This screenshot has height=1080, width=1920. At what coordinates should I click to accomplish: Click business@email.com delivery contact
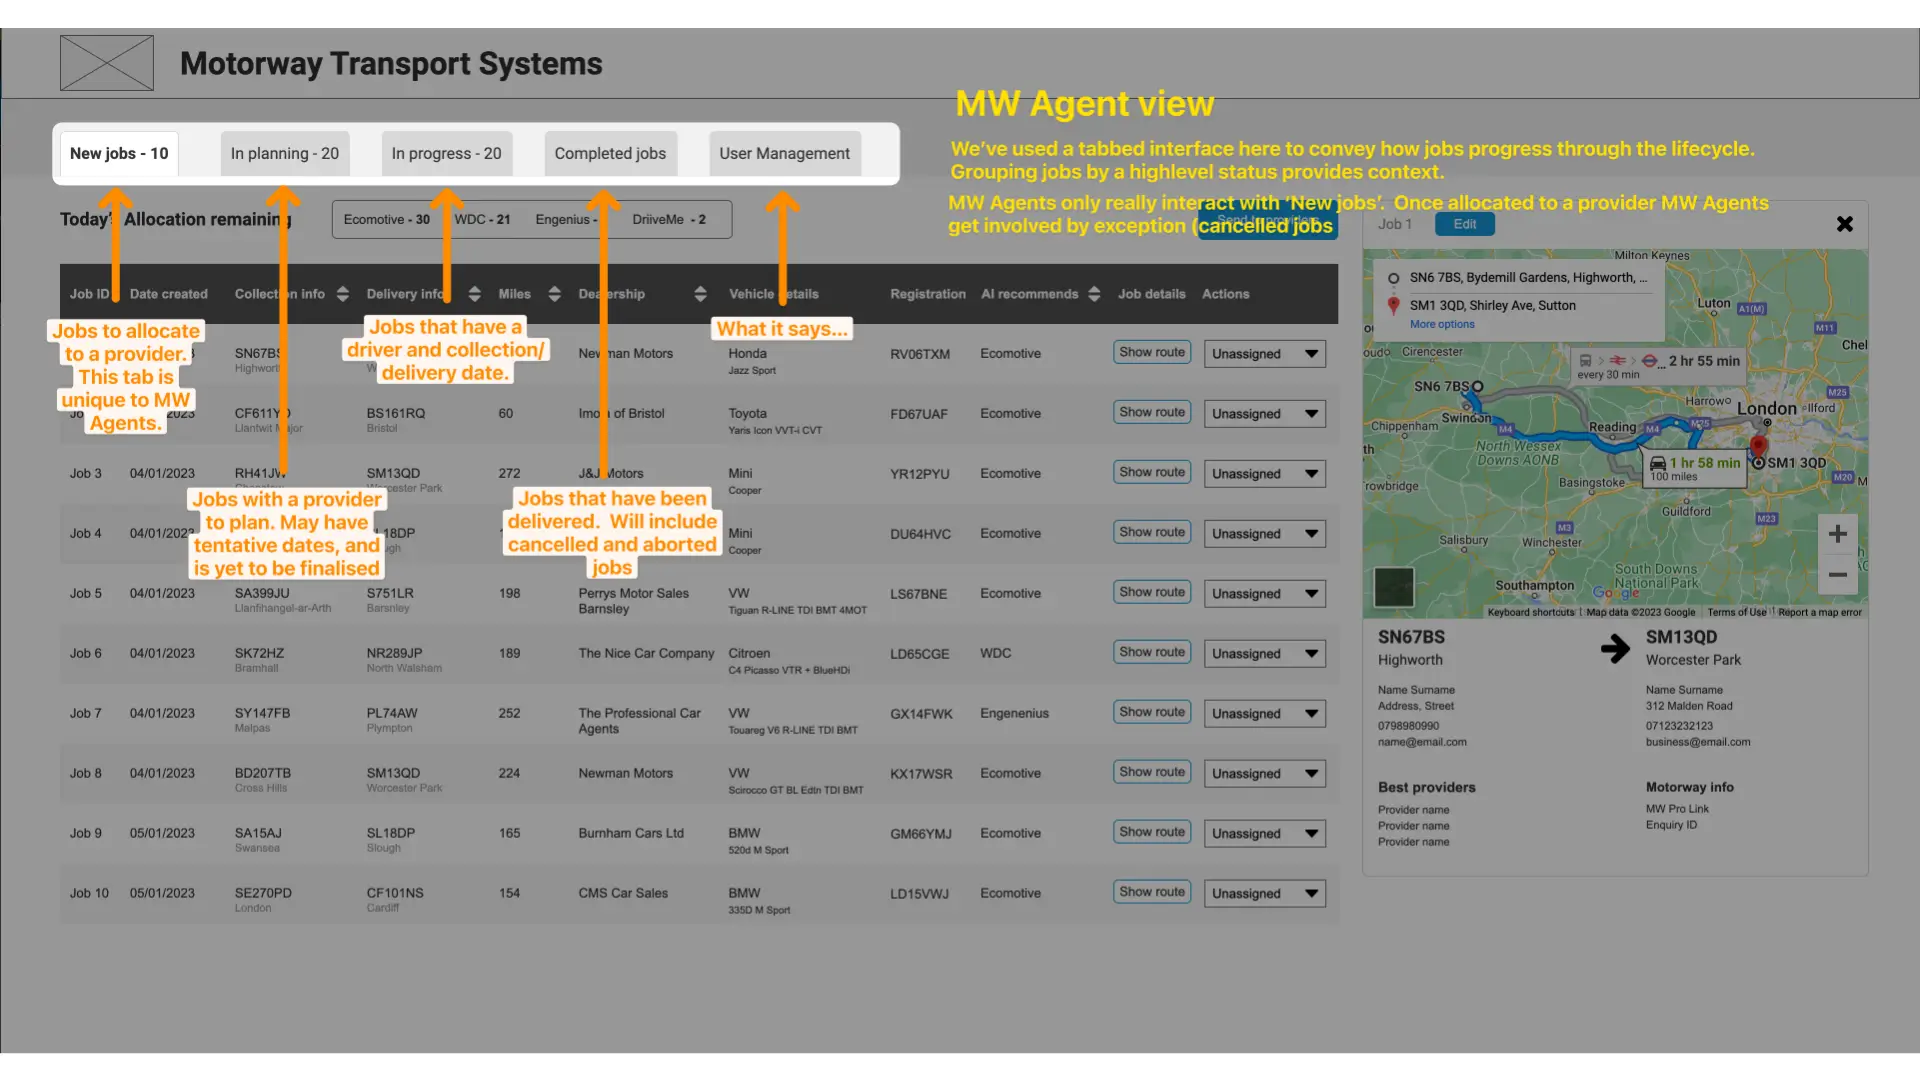click(1698, 742)
